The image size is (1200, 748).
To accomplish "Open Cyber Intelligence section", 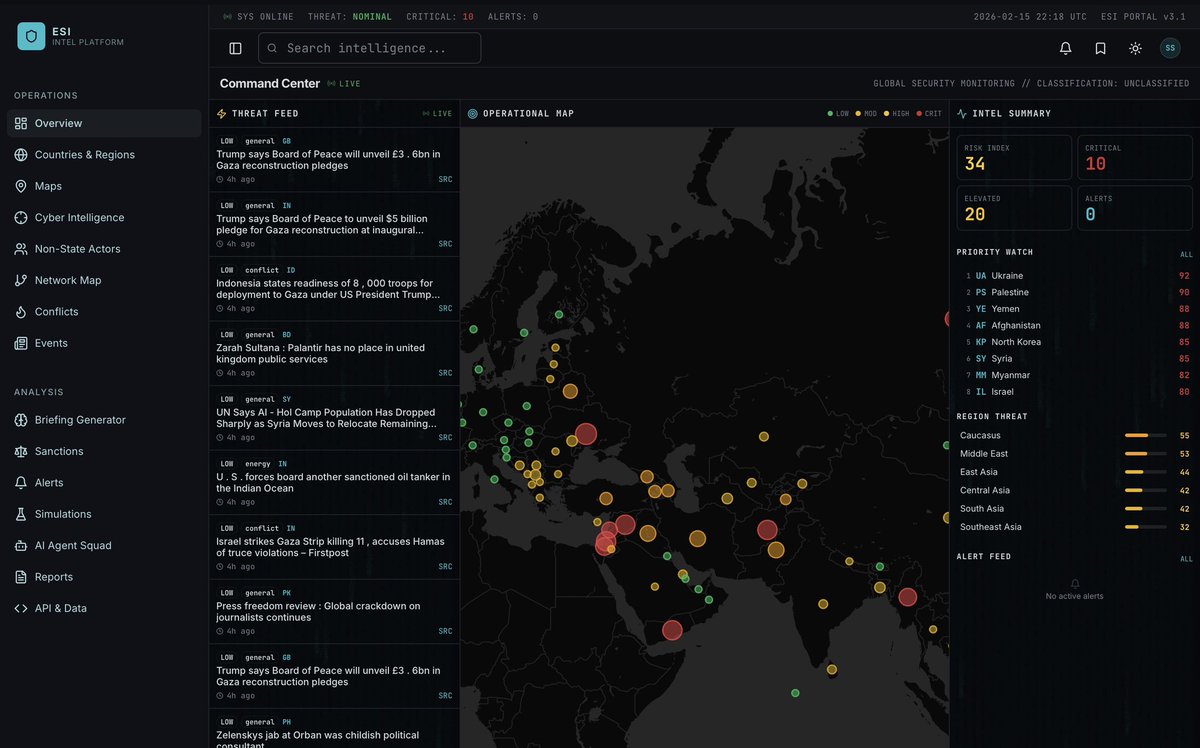I will (x=104, y=217).
